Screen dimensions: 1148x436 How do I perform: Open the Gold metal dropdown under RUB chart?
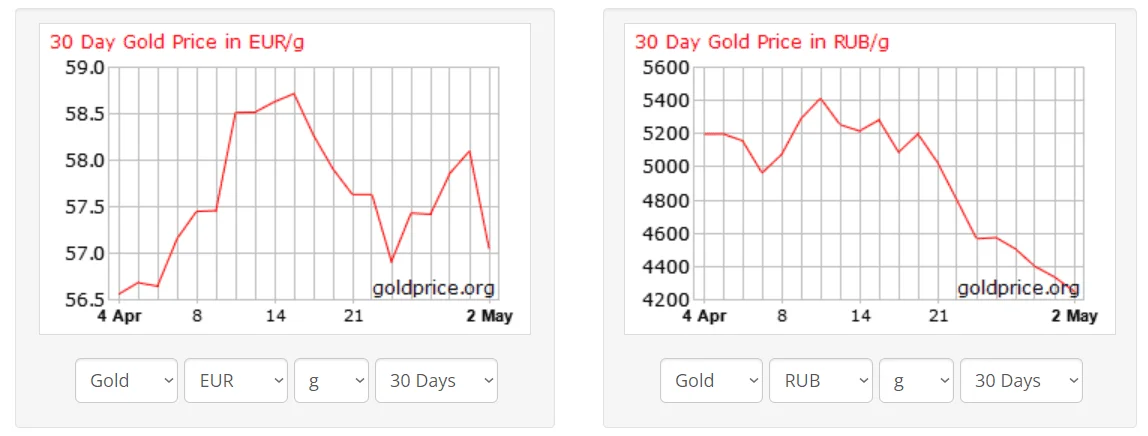pyautogui.click(x=711, y=380)
